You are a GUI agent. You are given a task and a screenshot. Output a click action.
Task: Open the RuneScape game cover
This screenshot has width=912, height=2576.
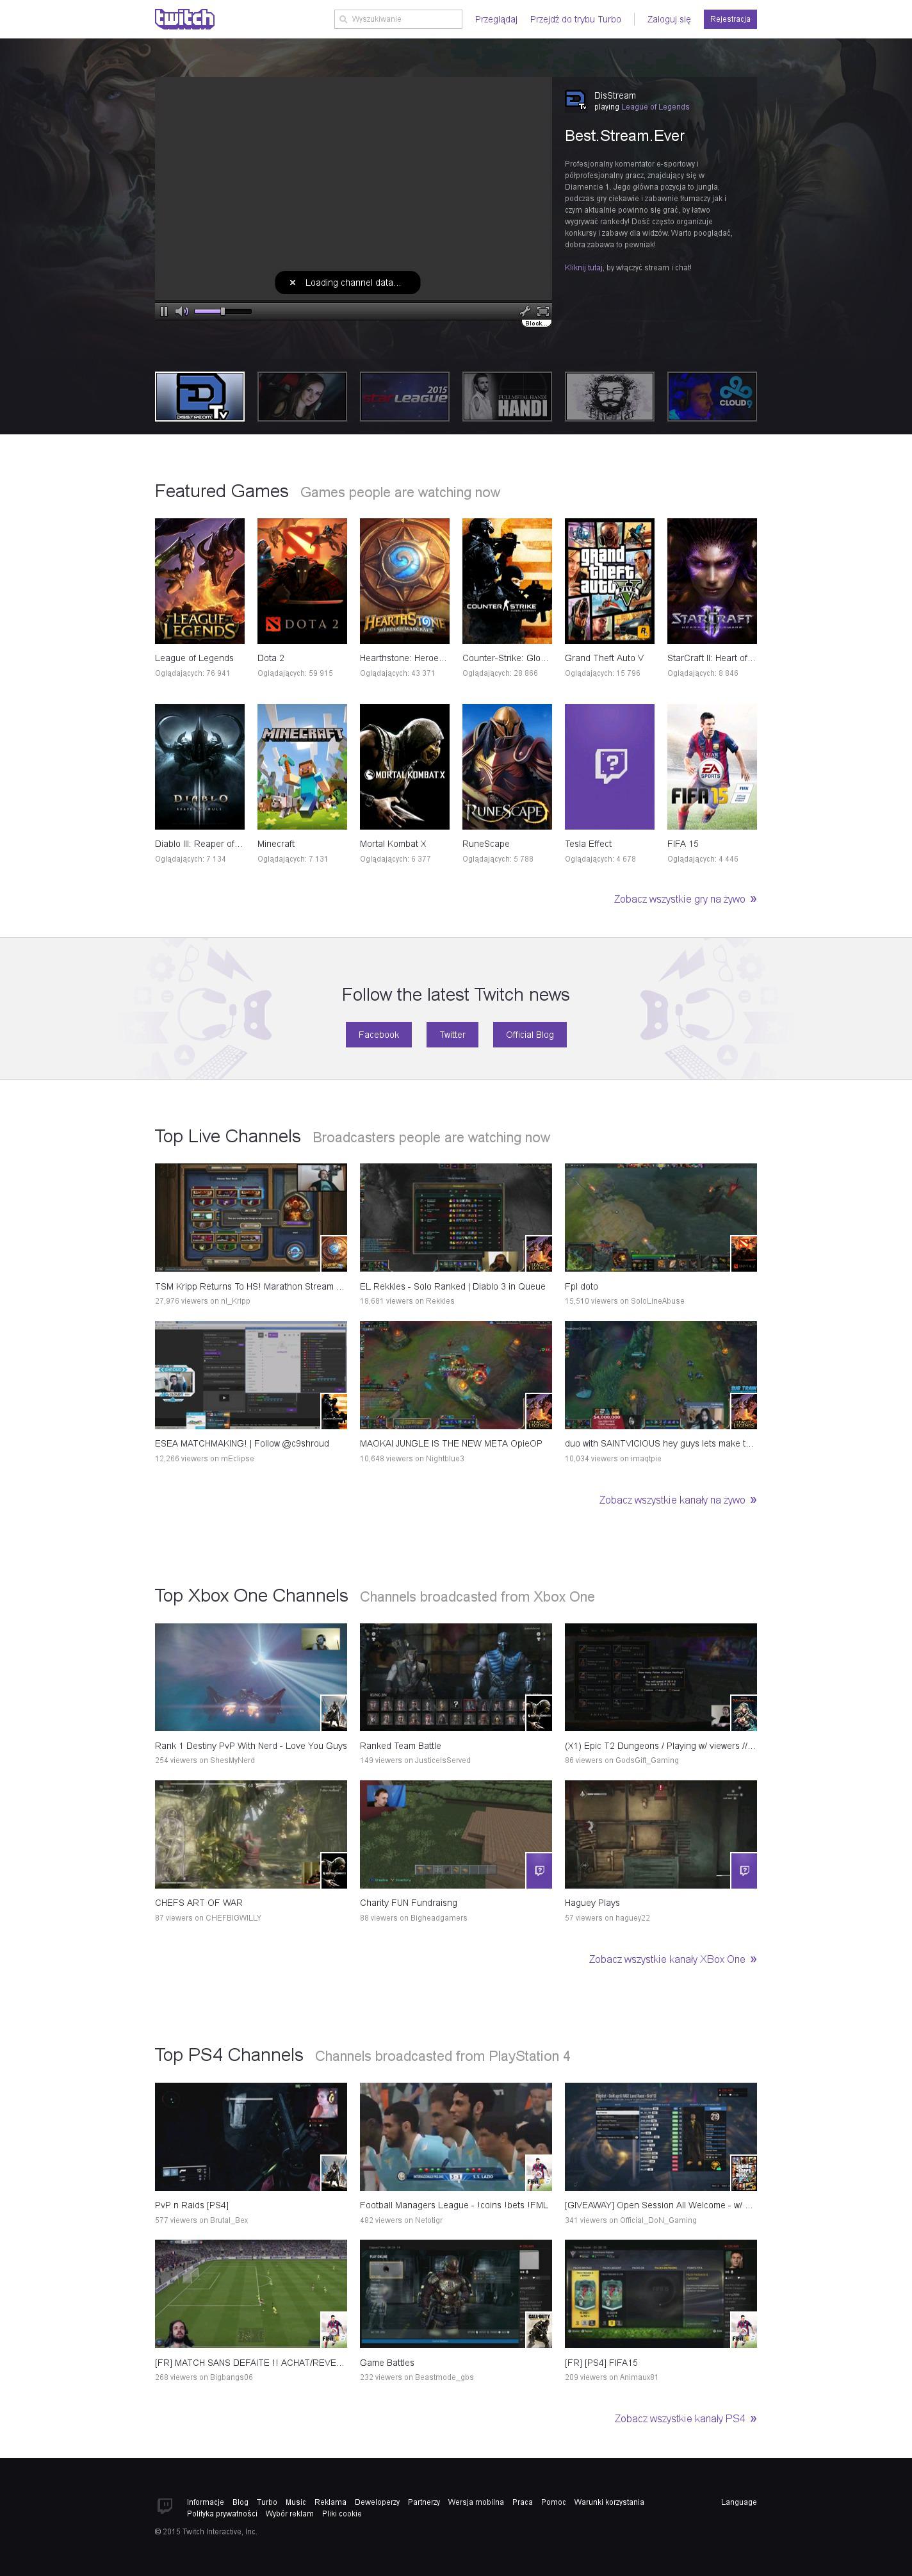click(507, 767)
